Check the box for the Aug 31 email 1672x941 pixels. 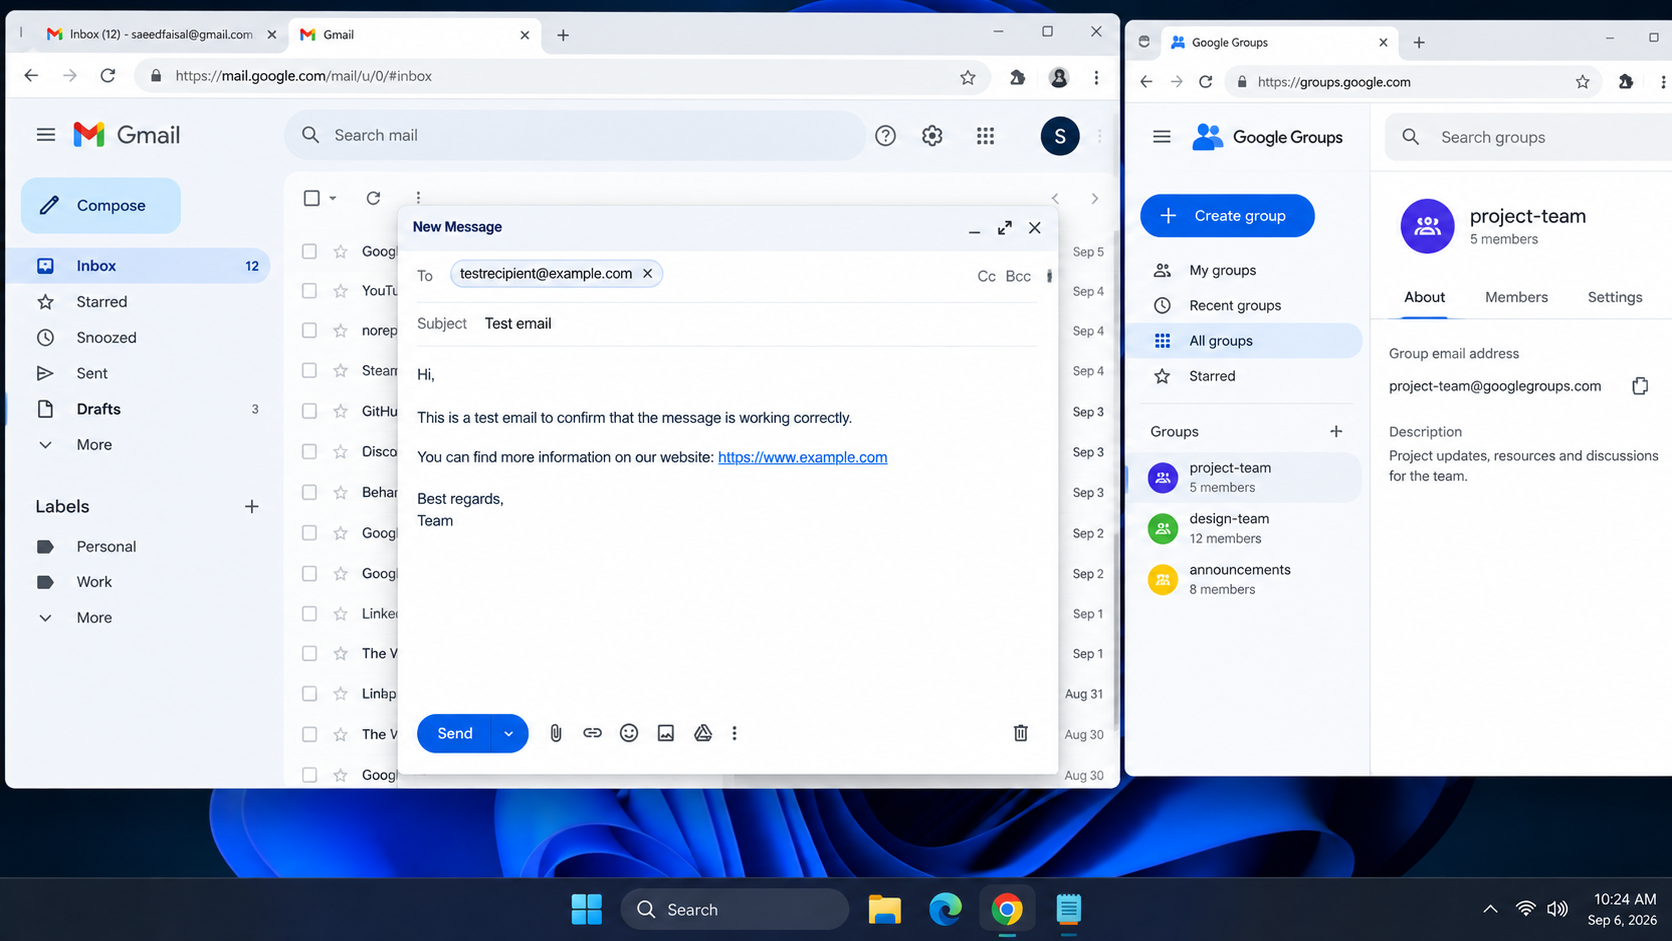click(310, 693)
